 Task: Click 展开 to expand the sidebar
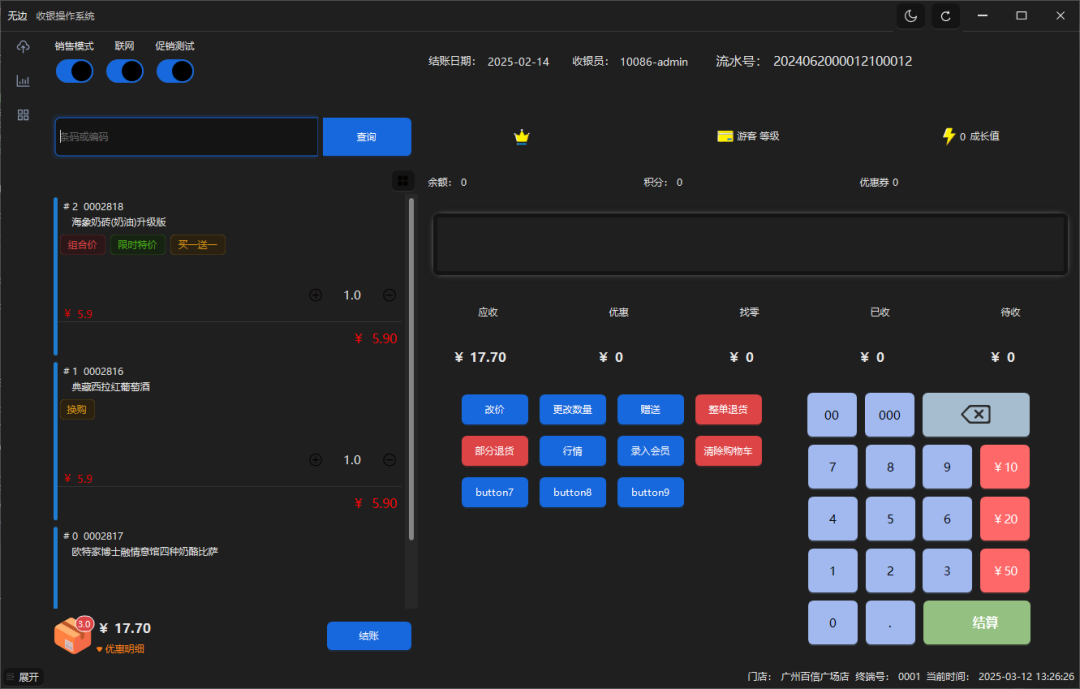coord(23,677)
